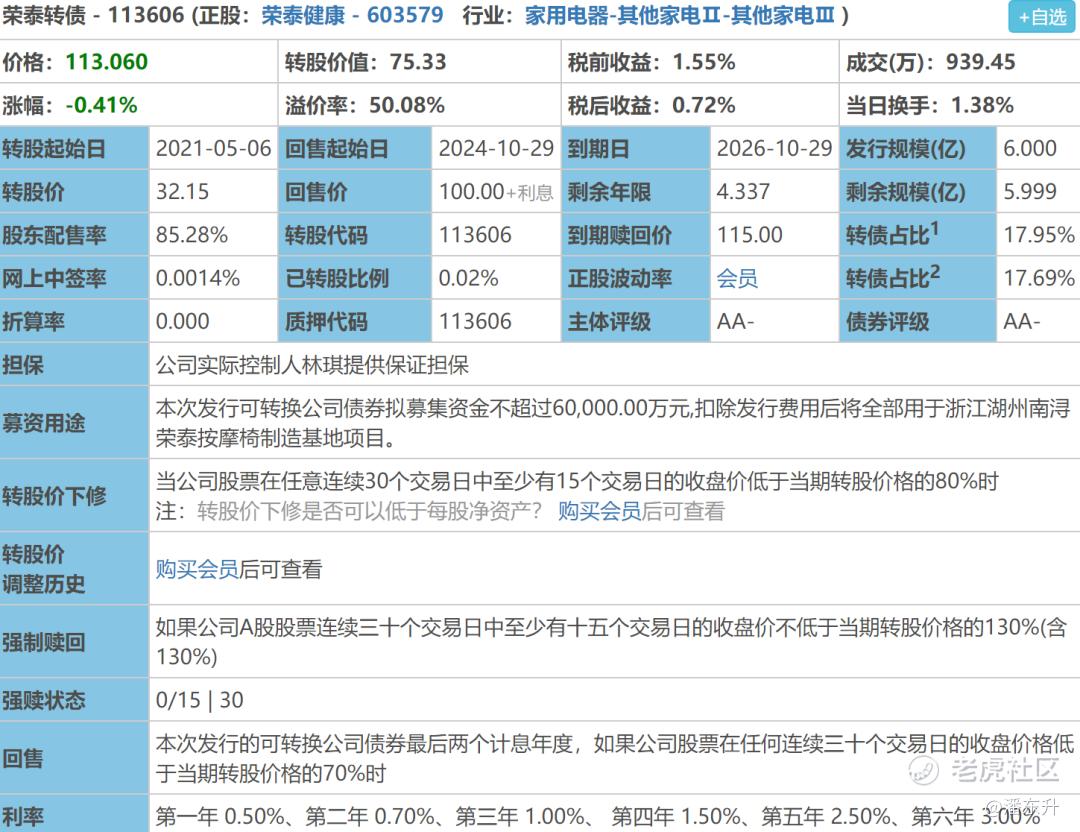Click the 剩余年限 value 4.337
Viewport: 1080px width, 832px height.
(743, 191)
